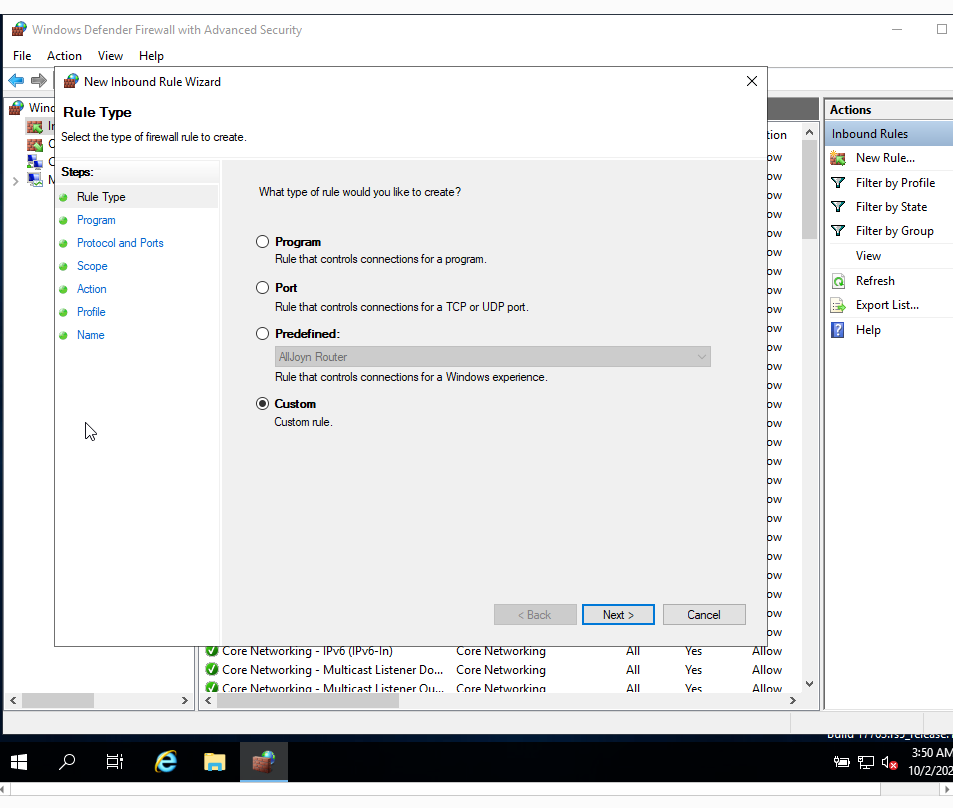Screen dimensions: 953x808
Task: Open View in the Actions pane
Action: pos(868,256)
